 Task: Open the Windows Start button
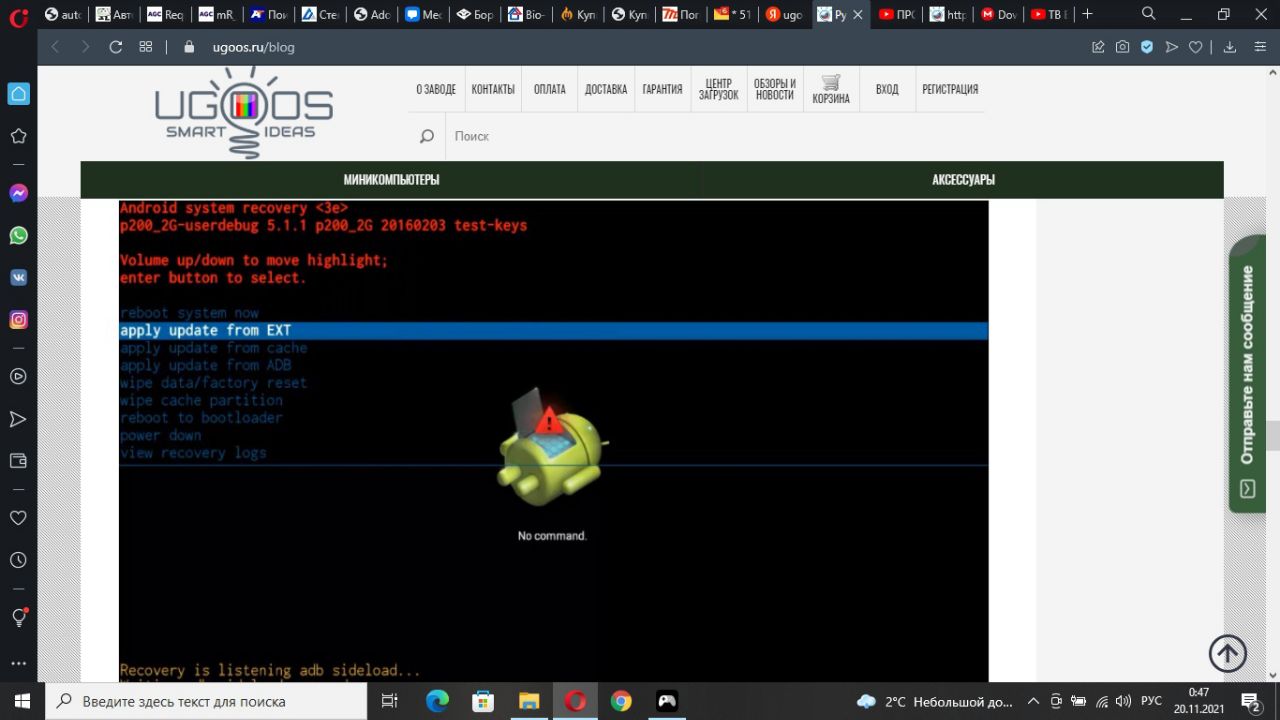(x=22, y=701)
